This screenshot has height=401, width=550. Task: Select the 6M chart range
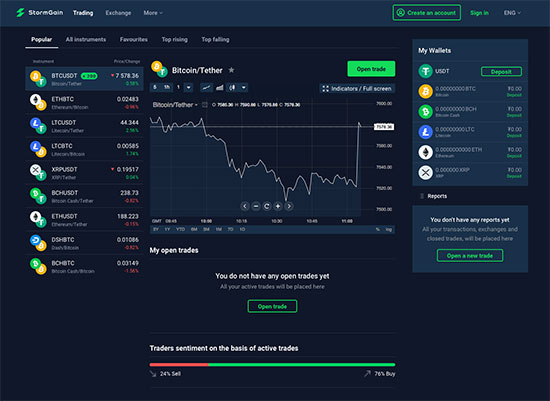(194, 229)
